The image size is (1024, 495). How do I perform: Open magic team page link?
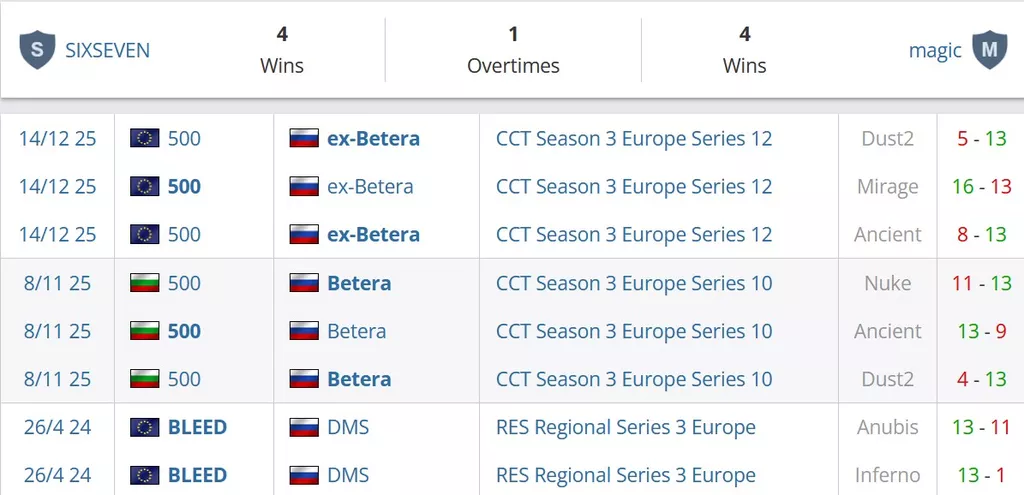click(935, 50)
